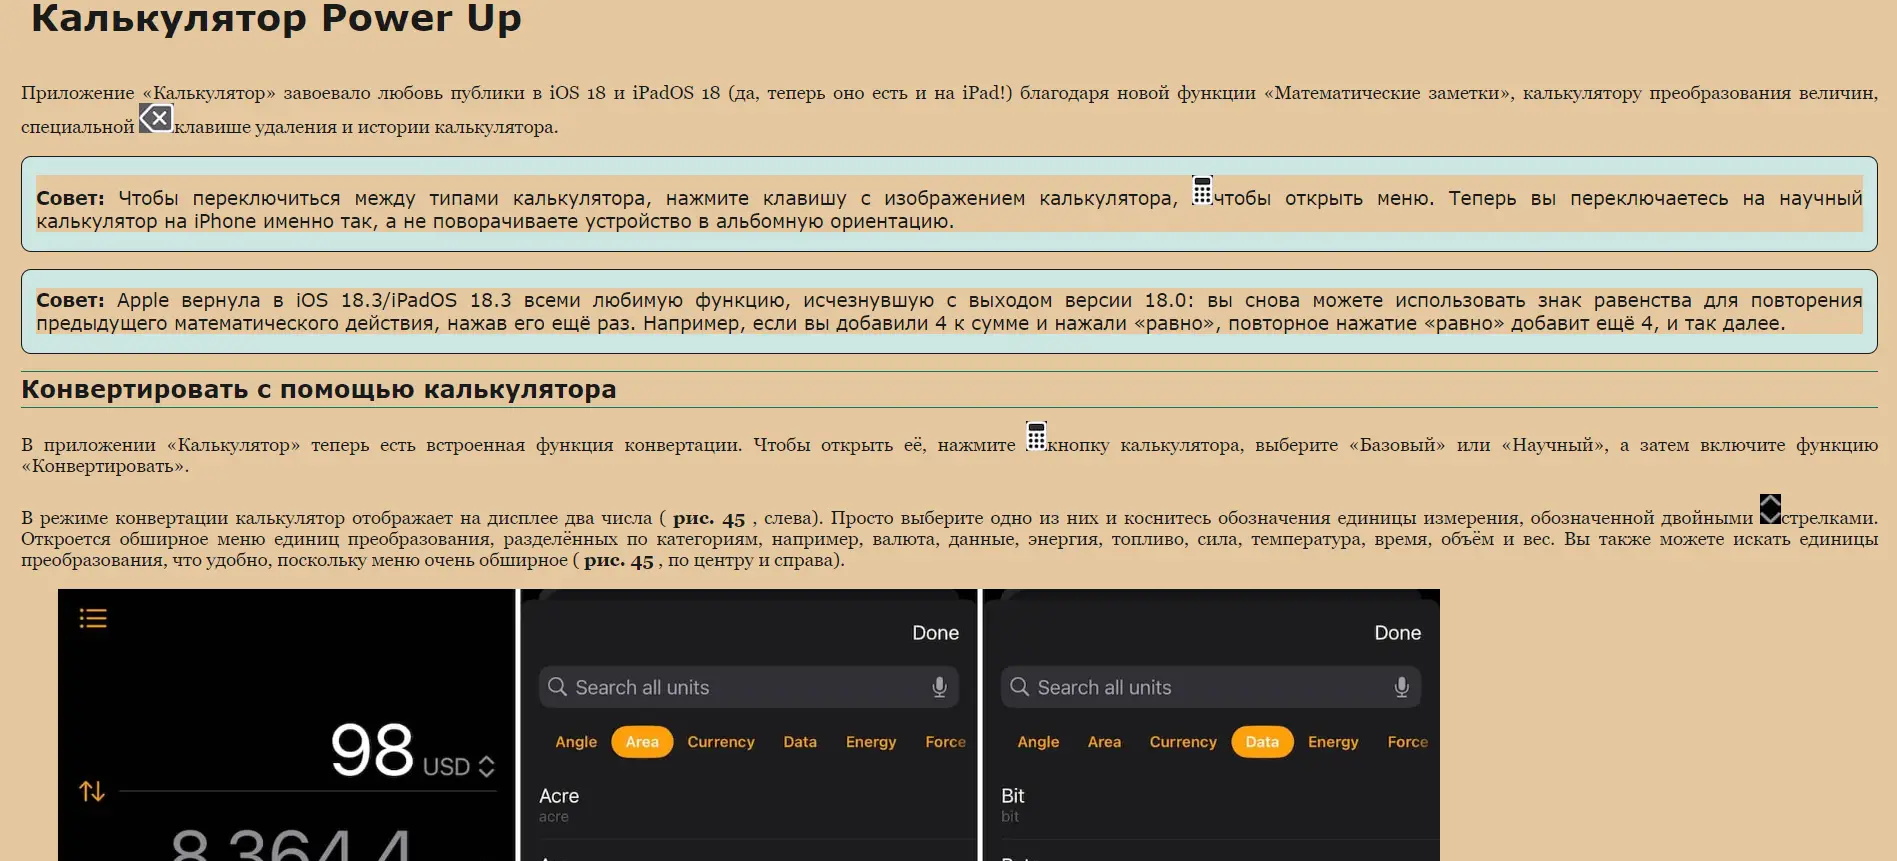Screen dimensions: 1897x861
Task: Click the magnifier icon in the Data panel search
Action: click(x=1020, y=687)
